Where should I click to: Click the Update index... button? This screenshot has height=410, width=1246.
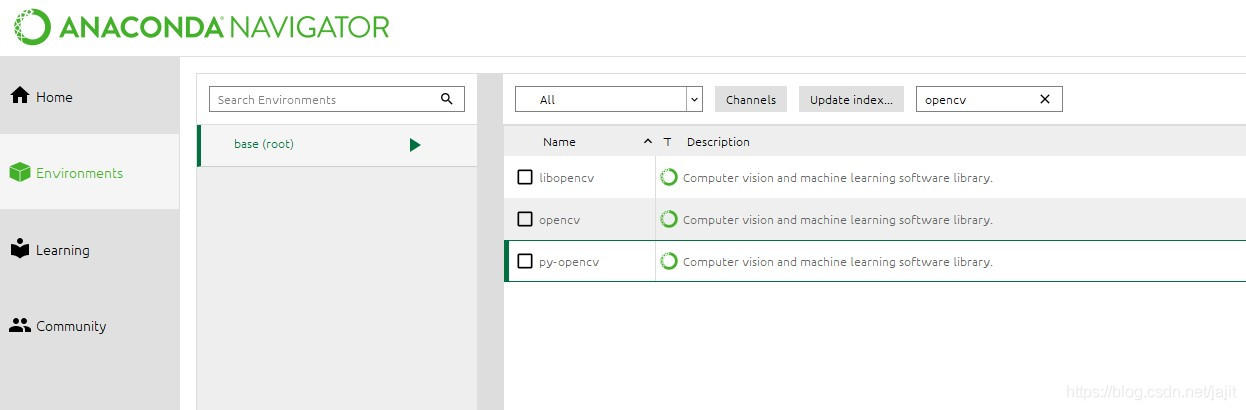coord(851,99)
